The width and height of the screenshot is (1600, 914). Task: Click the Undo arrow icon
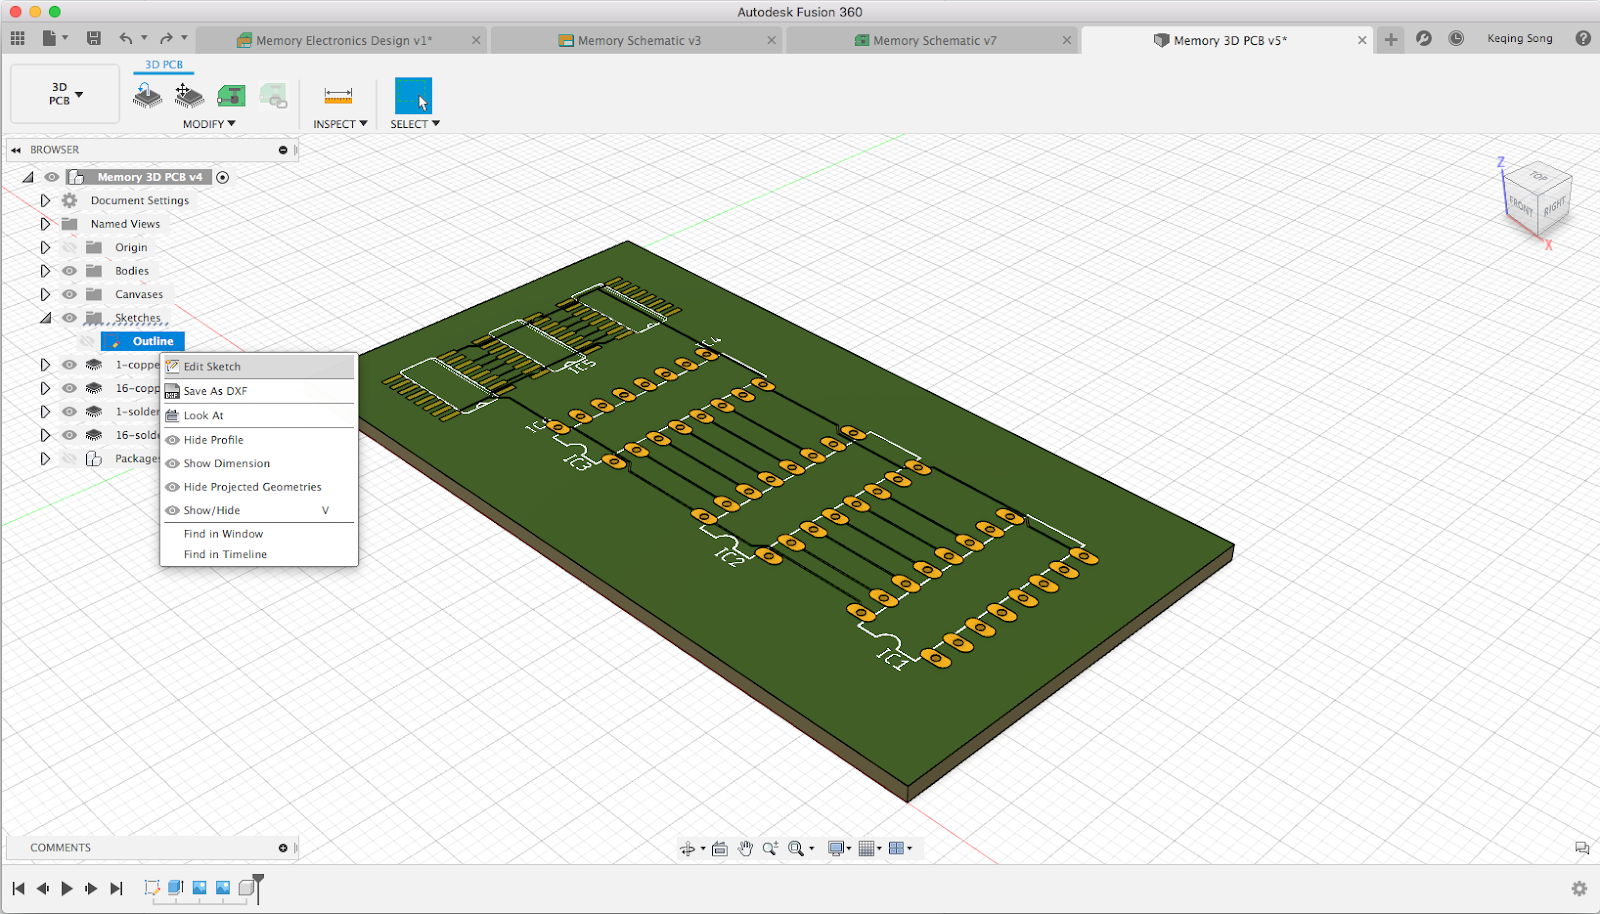coord(126,38)
